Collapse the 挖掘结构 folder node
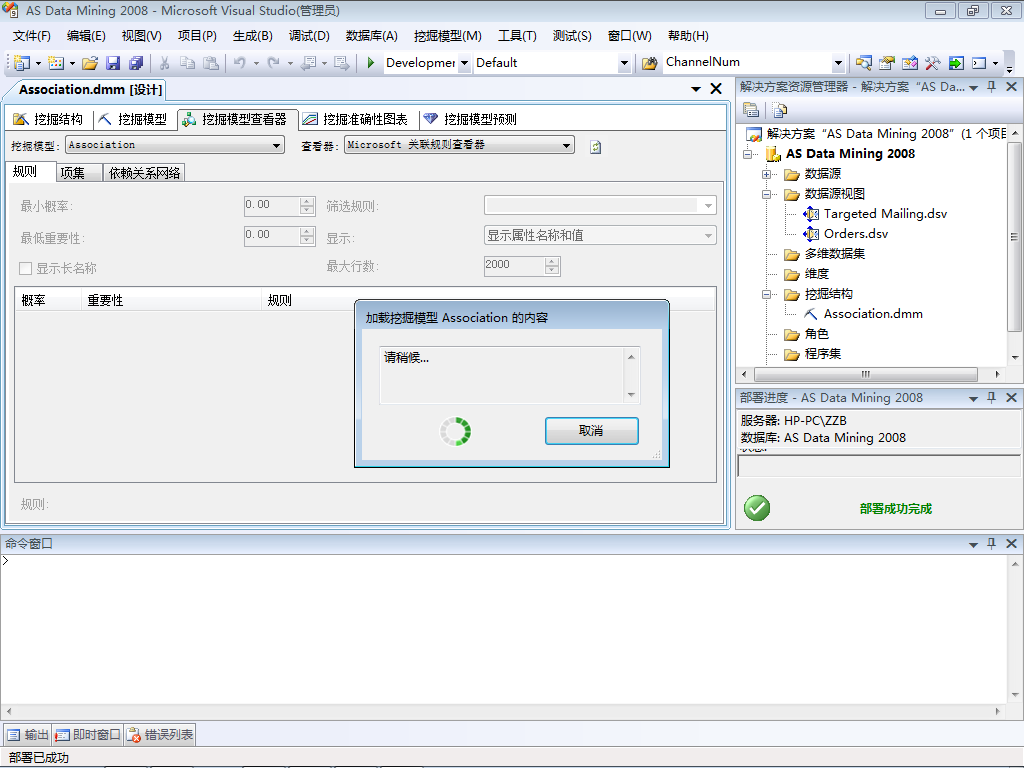This screenshot has height=768, width=1024. click(x=767, y=295)
